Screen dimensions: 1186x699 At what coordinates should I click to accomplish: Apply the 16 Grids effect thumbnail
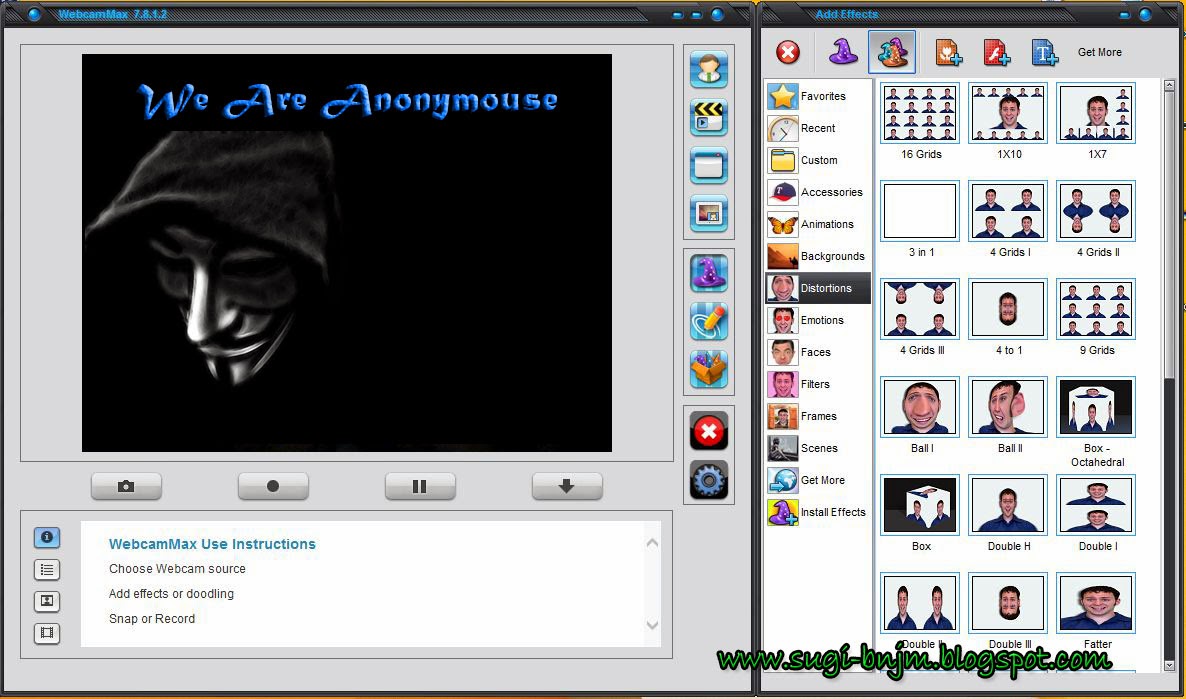pos(921,113)
